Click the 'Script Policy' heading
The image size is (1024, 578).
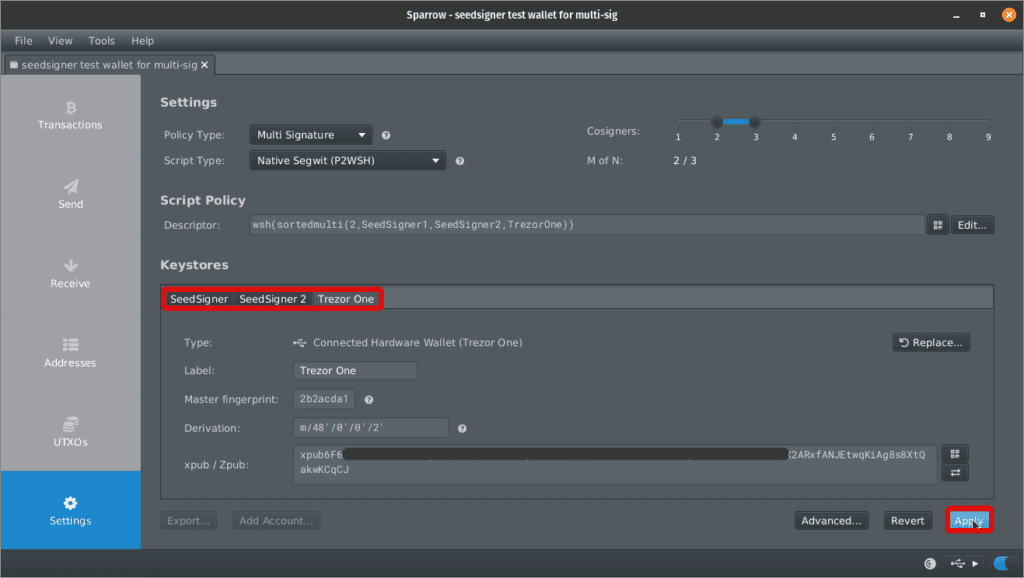[x=203, y=201]
